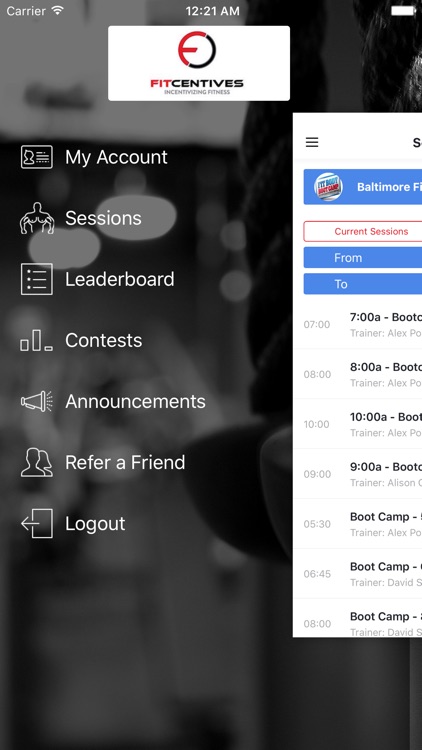Open the Announcements menu entry
This screenshot has height=750, width=422.
click(135, 401)
